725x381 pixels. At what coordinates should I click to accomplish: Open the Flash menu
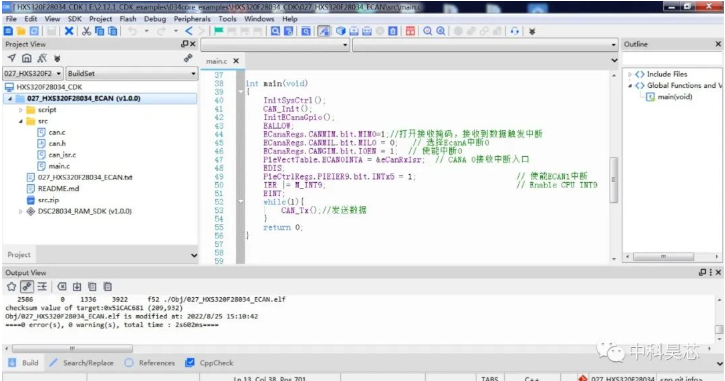128,19
